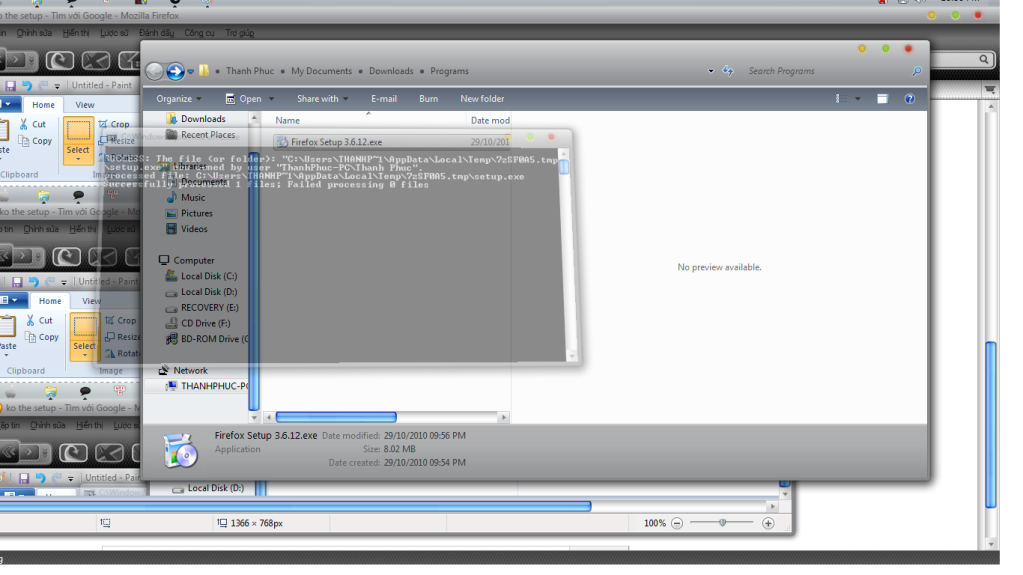1023x575 pixels.
Task: Open the Share with dropdown
Action: pyautogui.click(x=322, y=99)
